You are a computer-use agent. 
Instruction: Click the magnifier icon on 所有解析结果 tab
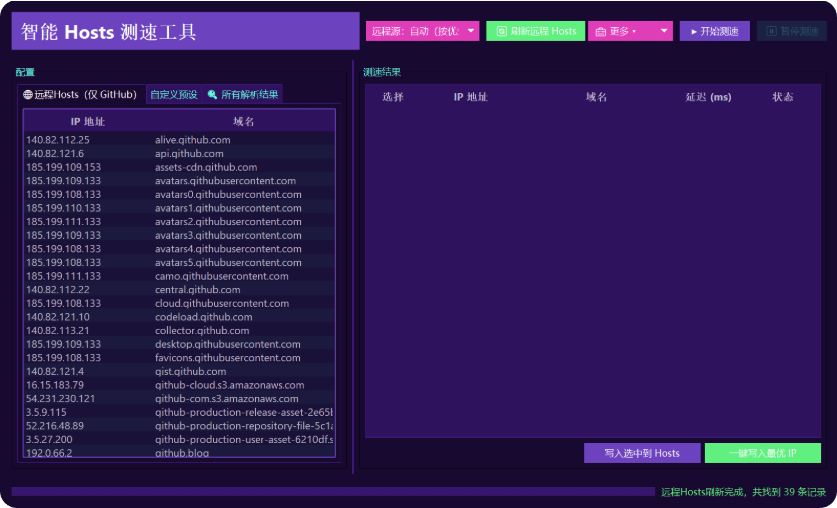pos(212,95)
